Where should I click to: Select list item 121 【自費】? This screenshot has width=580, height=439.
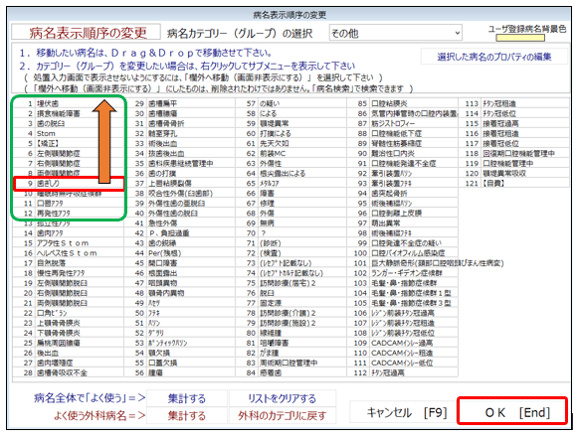(514, 183)
